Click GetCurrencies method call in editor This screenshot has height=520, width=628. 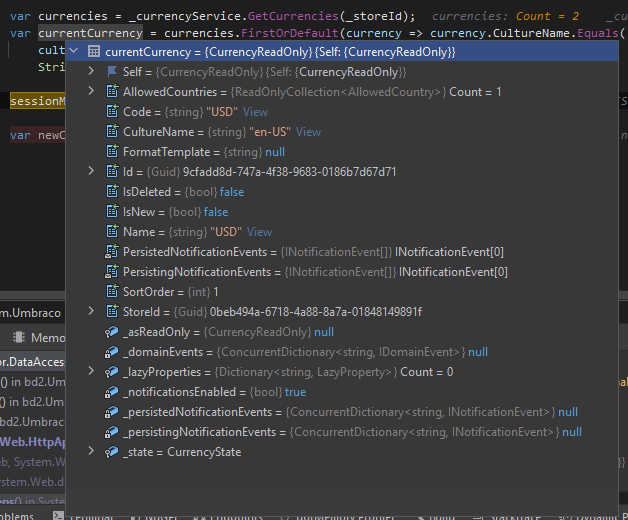(293, 16)
